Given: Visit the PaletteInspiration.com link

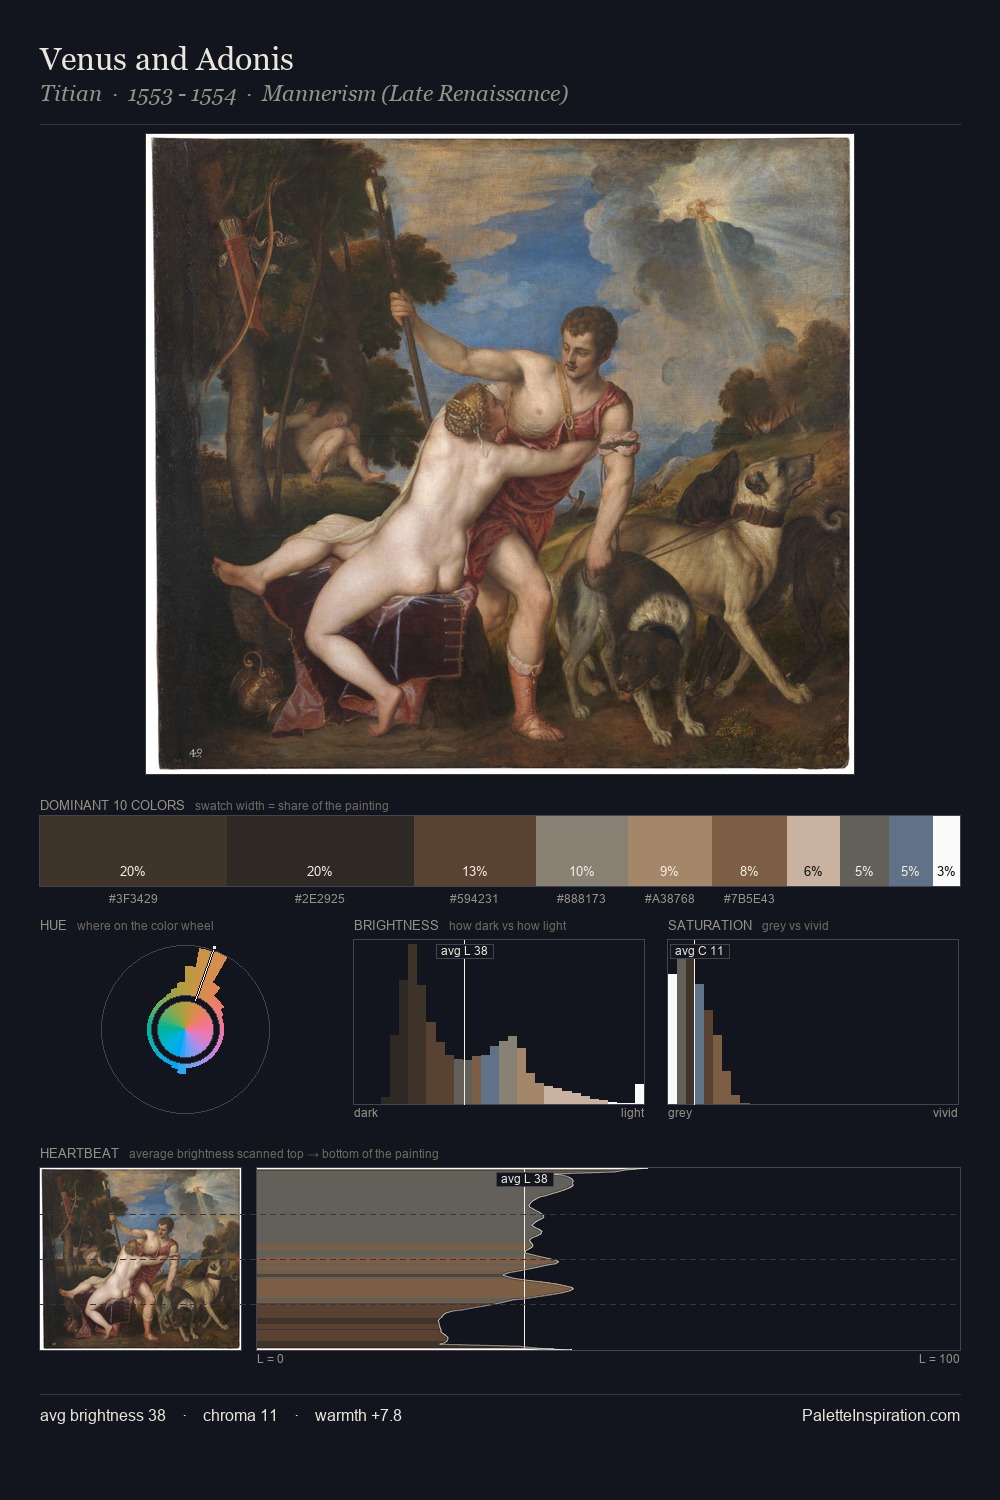Looking at the screenshot, I should pos(881,1415).
